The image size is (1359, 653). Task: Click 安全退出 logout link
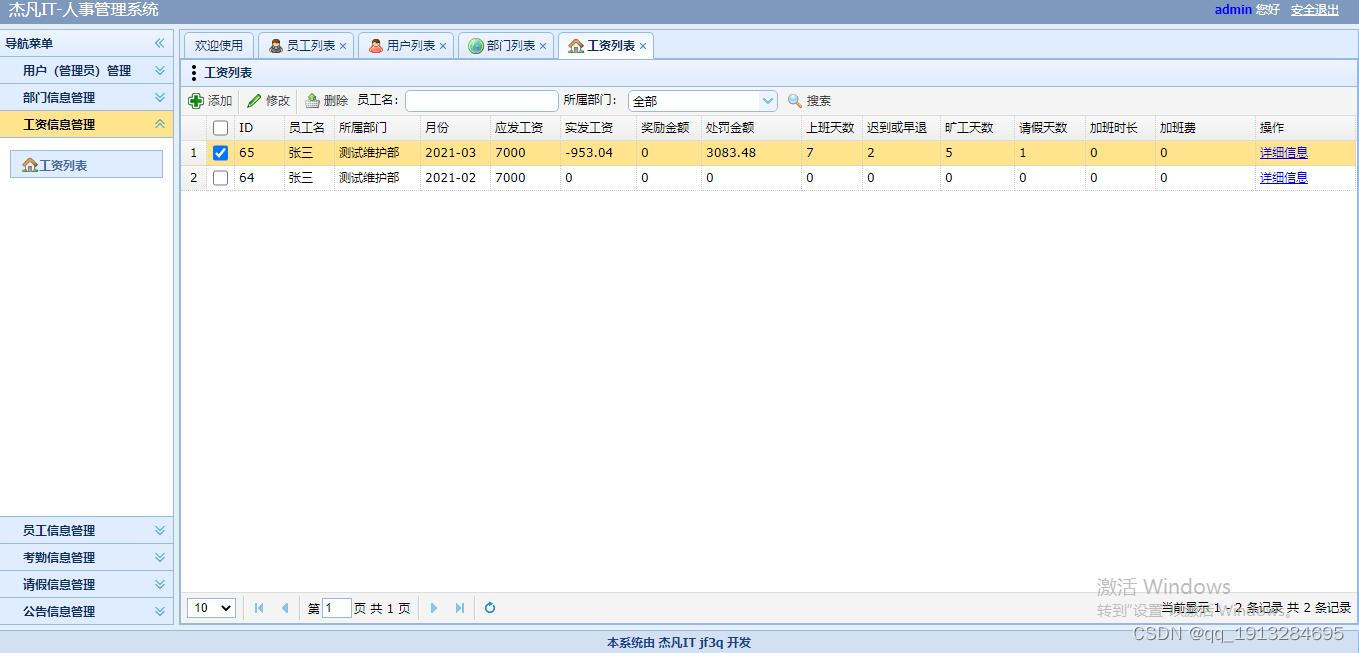(x=1314, y=10)
